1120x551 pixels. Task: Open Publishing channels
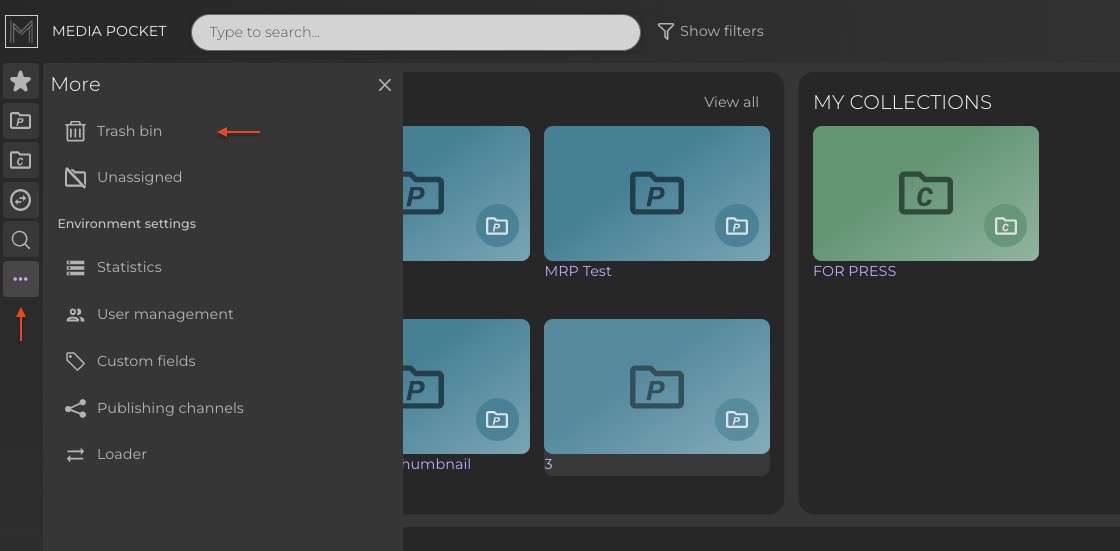coord(170,408)
